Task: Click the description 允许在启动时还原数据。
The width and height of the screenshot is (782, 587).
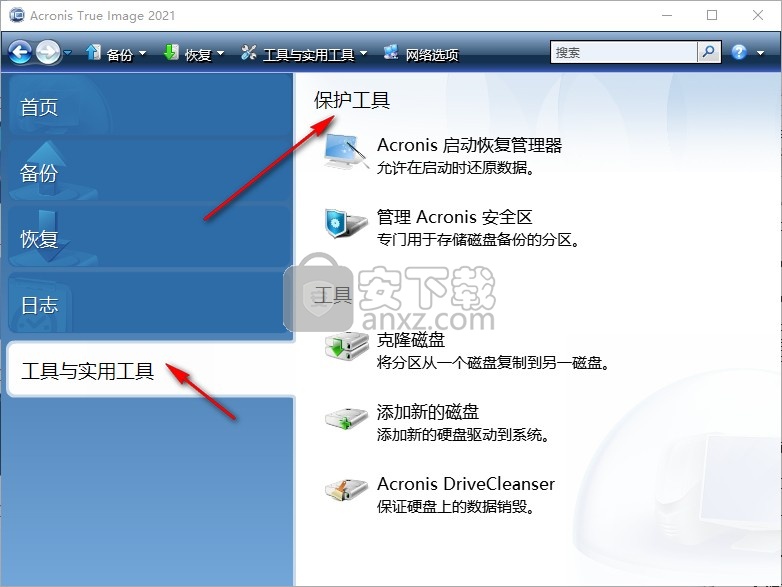Action: click(x=456, y=168)
